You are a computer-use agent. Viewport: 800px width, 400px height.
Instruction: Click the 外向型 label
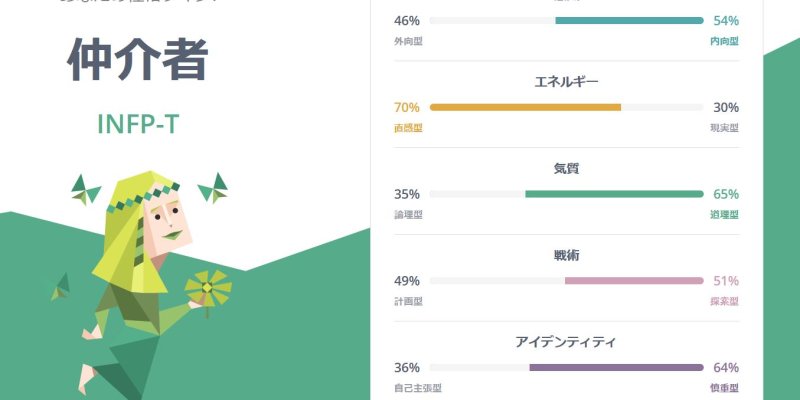[408, 41]
